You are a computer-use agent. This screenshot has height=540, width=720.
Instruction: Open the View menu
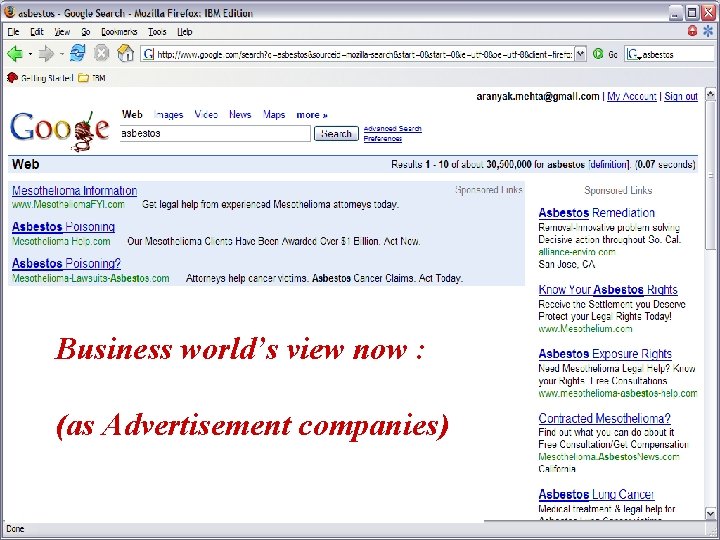(x=62, y=32)
